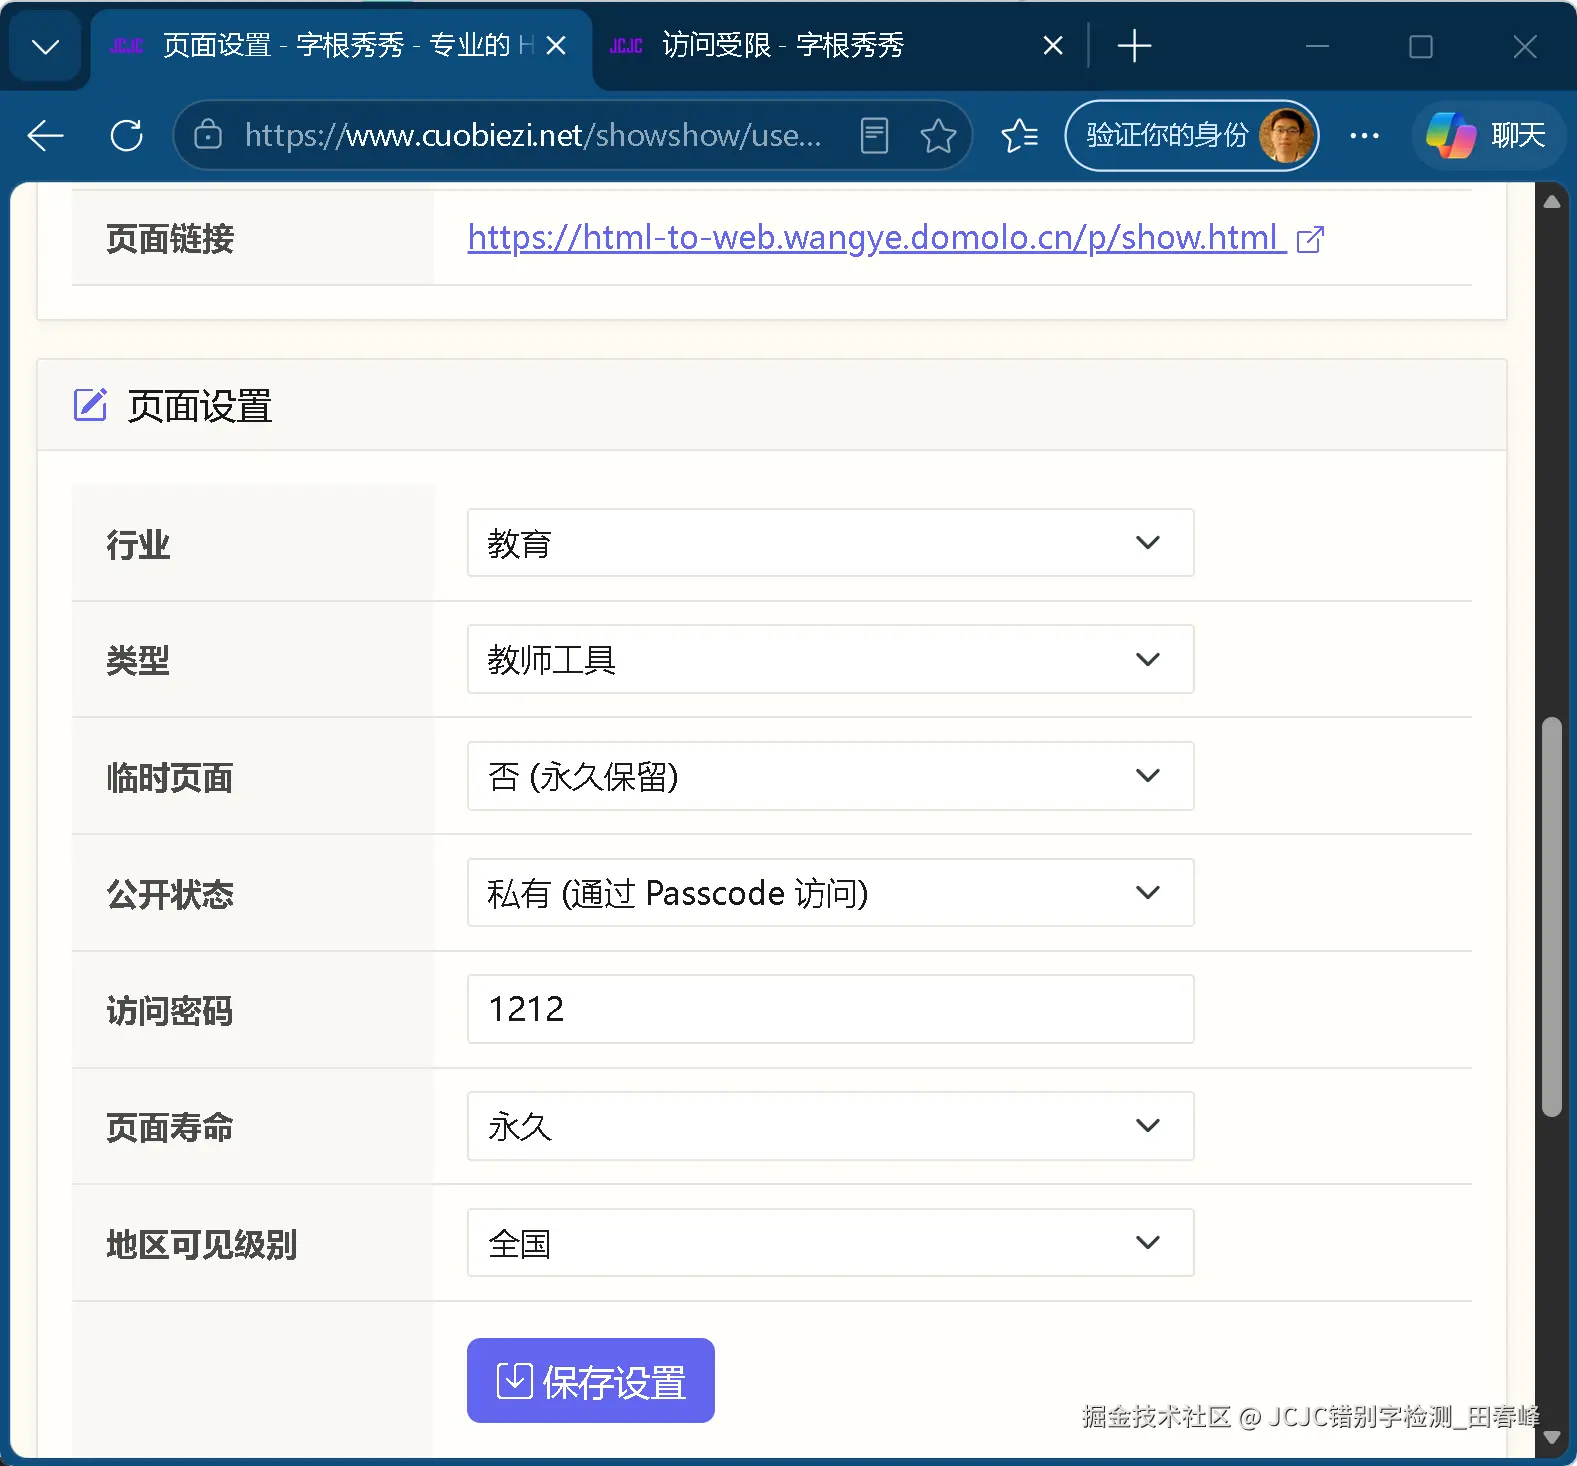Open the browser tab list chevron
The width and height of the screenshot is (1577, 1466).
tap(46, 46)
